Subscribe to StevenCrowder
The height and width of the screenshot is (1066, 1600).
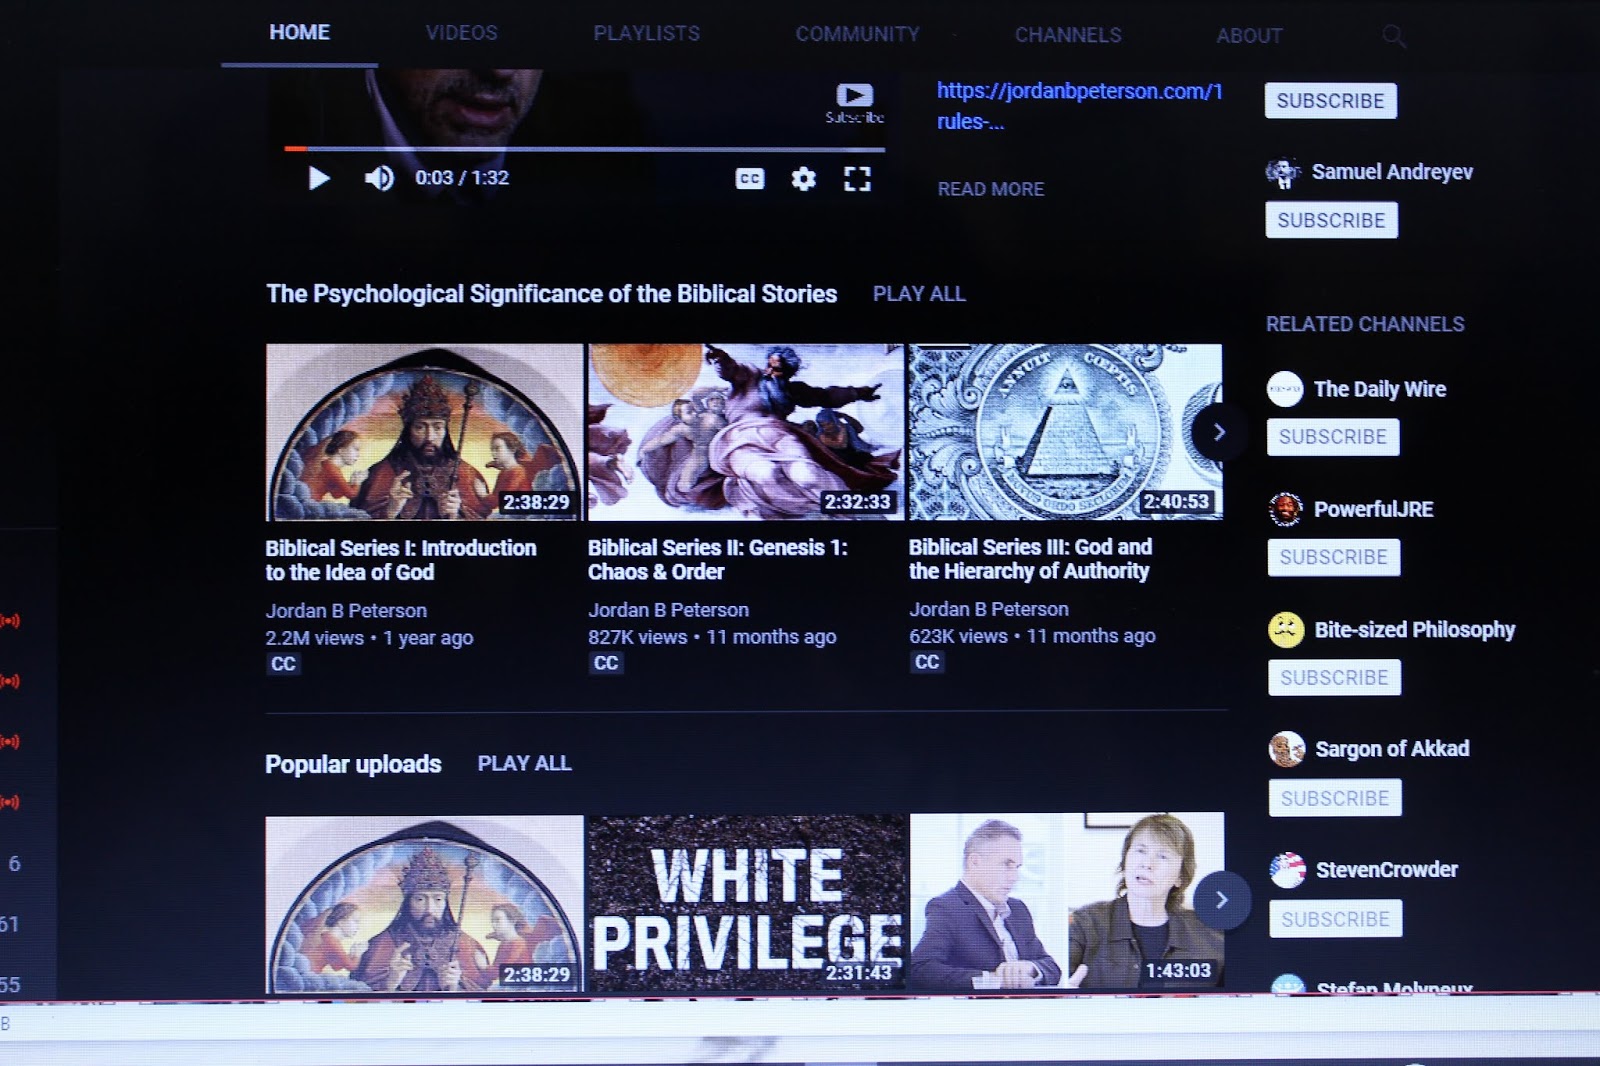coord(1336,919)
